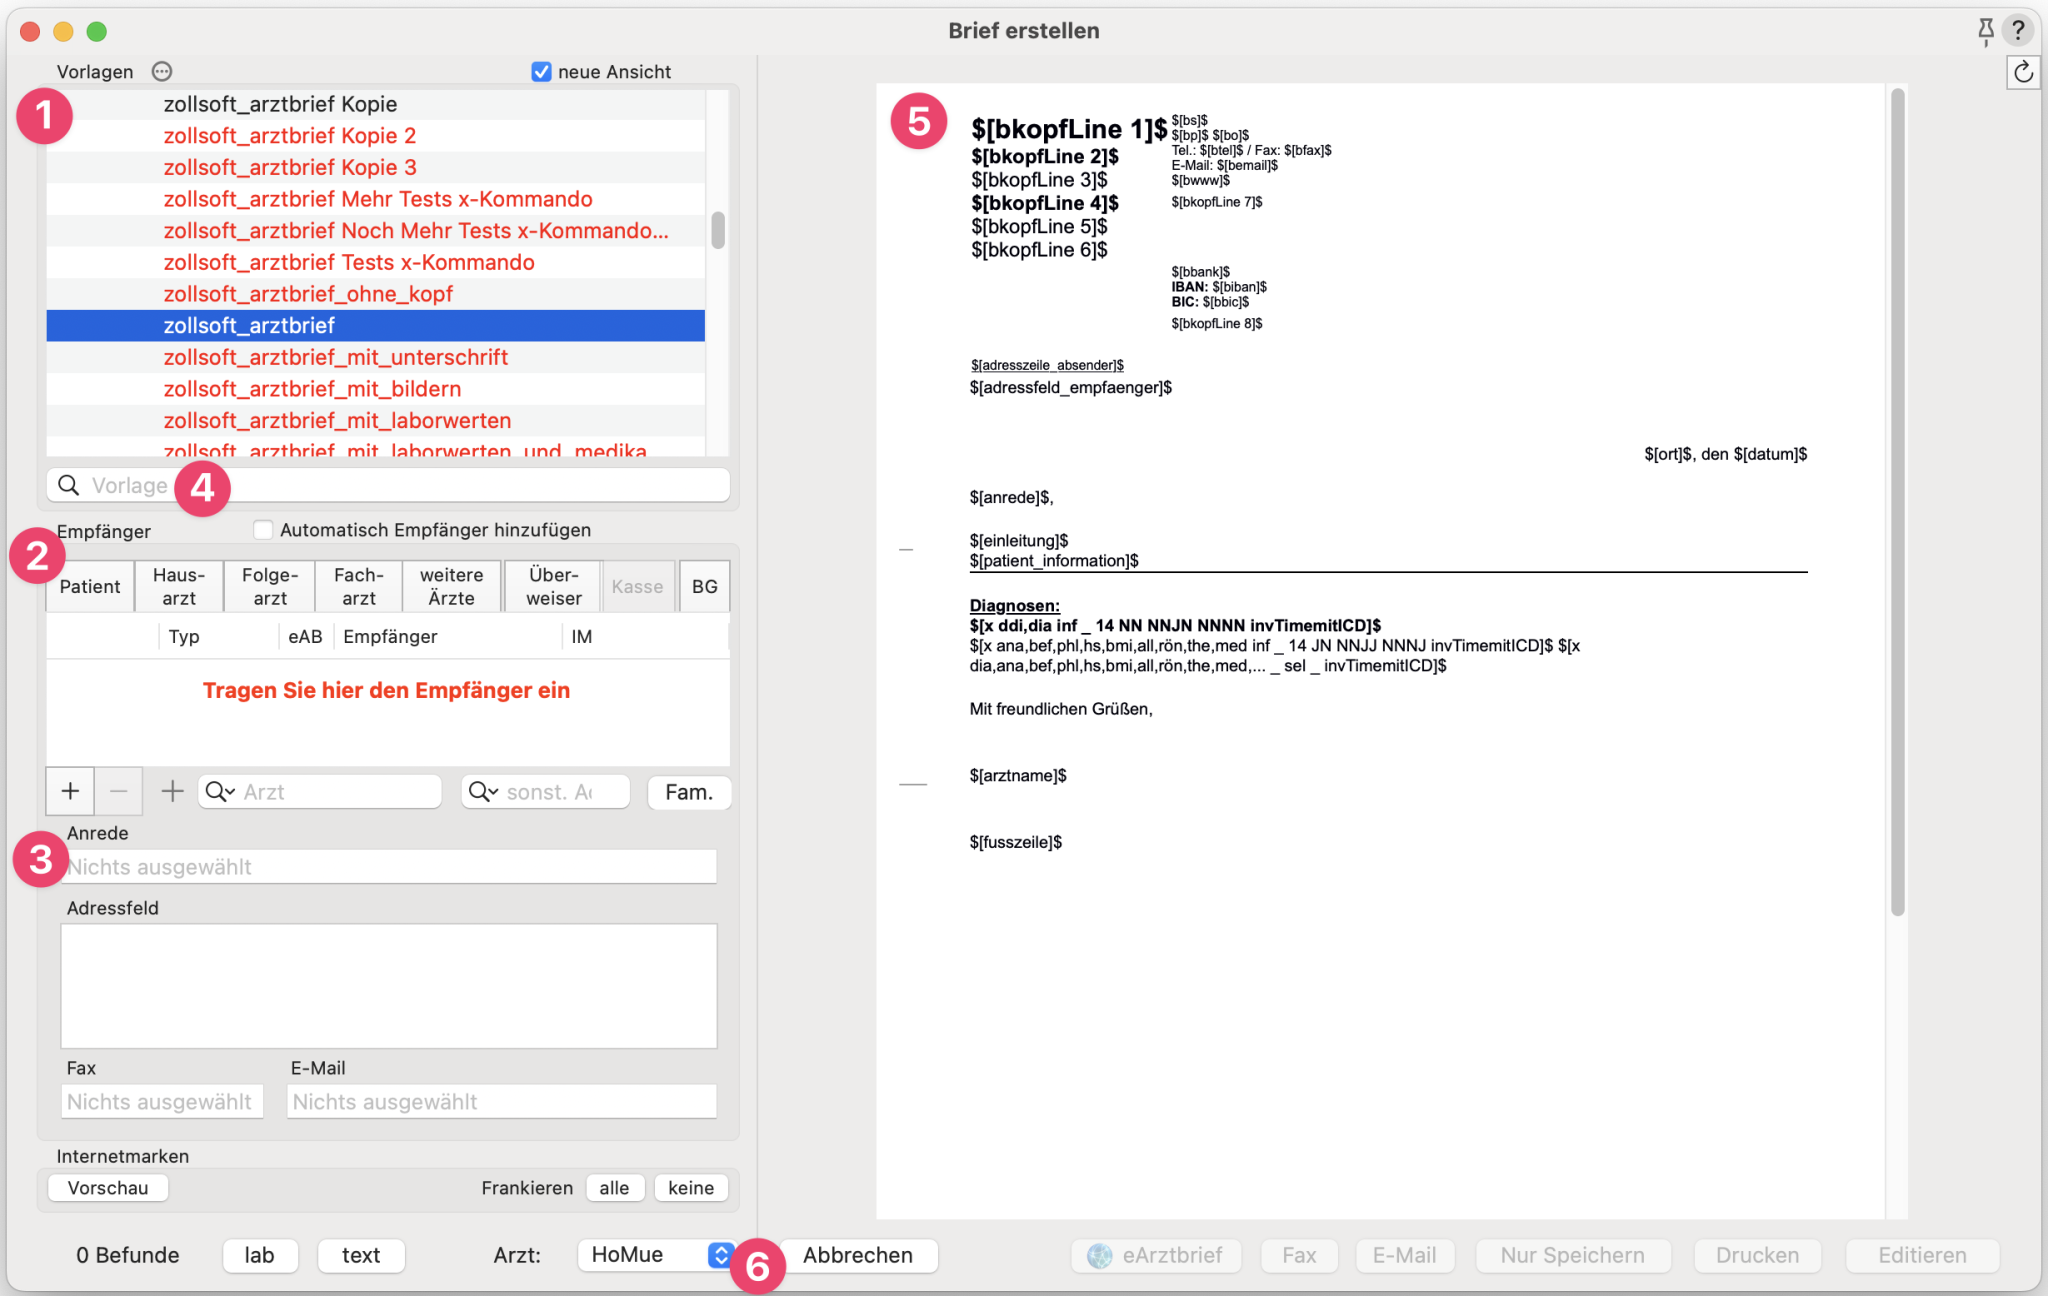
Task: Add recipient with the boxed plus button
Action: coord(70,791)
